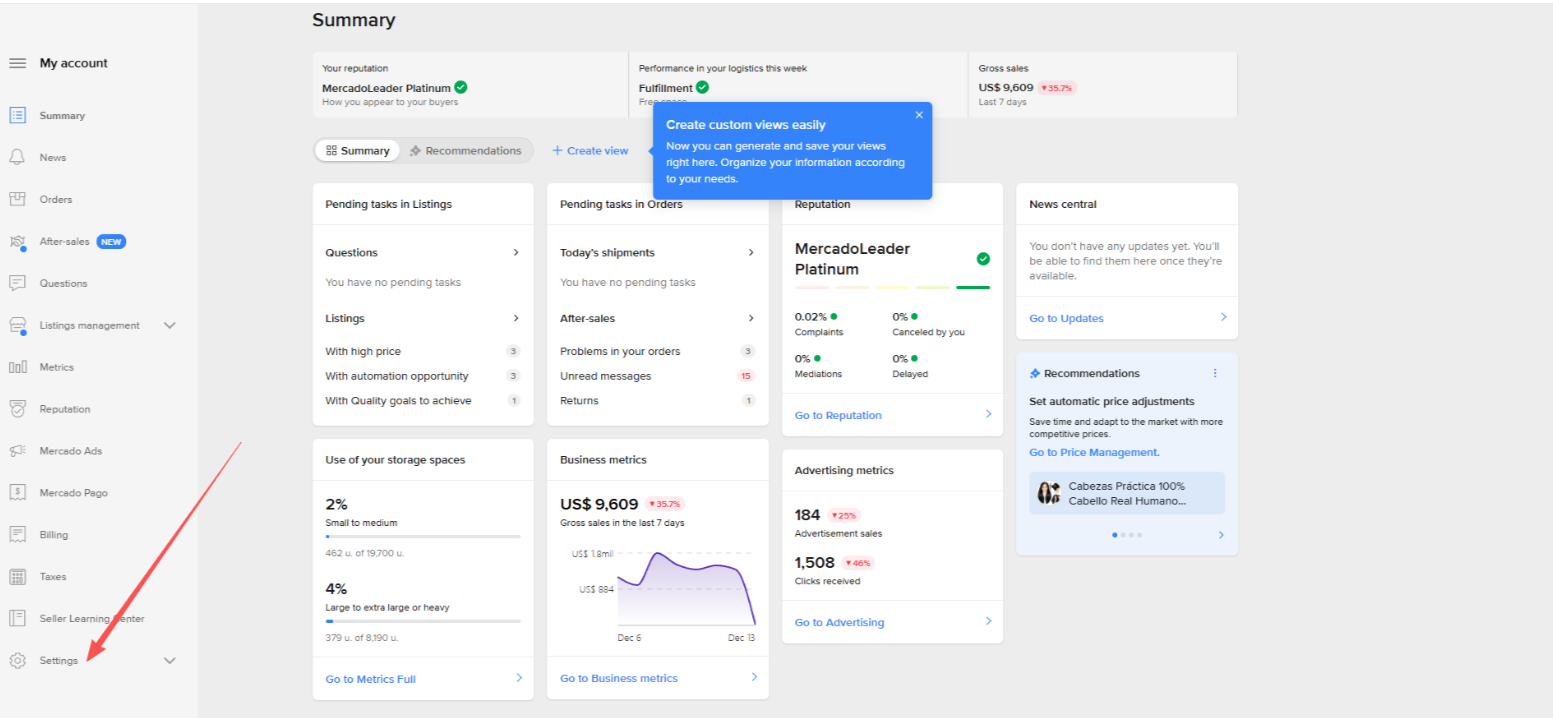The height and width of the screenshot is (718, 1553).
Task: Click the Orders box icon in sidebar
Action: coord(17,199)
